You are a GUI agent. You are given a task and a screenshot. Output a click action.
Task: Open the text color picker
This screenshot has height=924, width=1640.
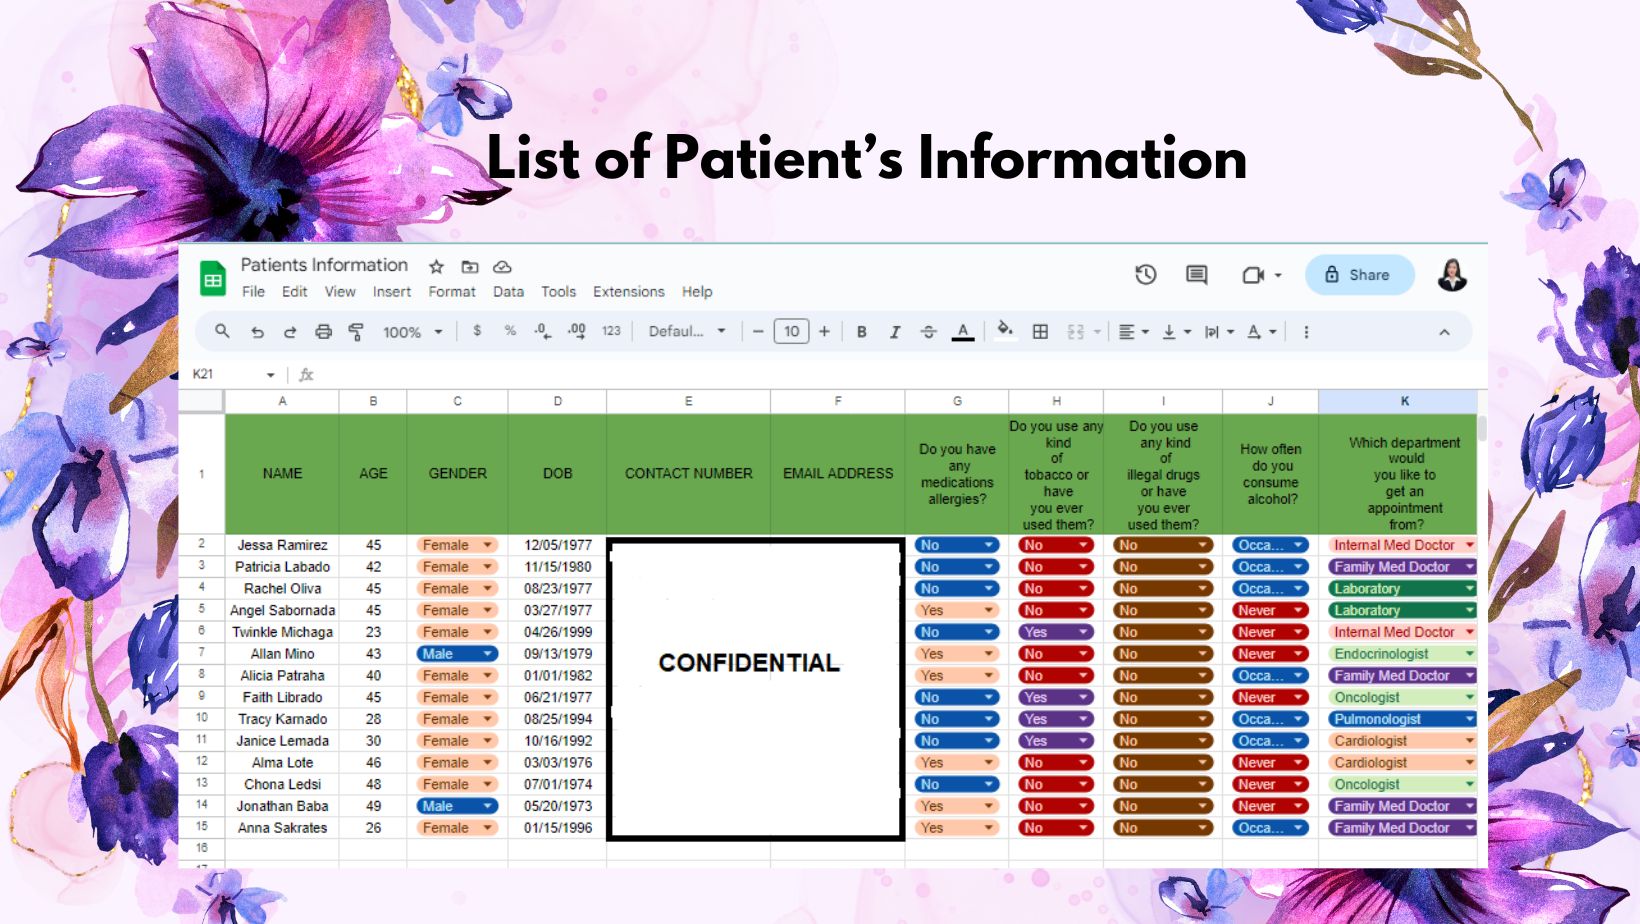(963, 332)
